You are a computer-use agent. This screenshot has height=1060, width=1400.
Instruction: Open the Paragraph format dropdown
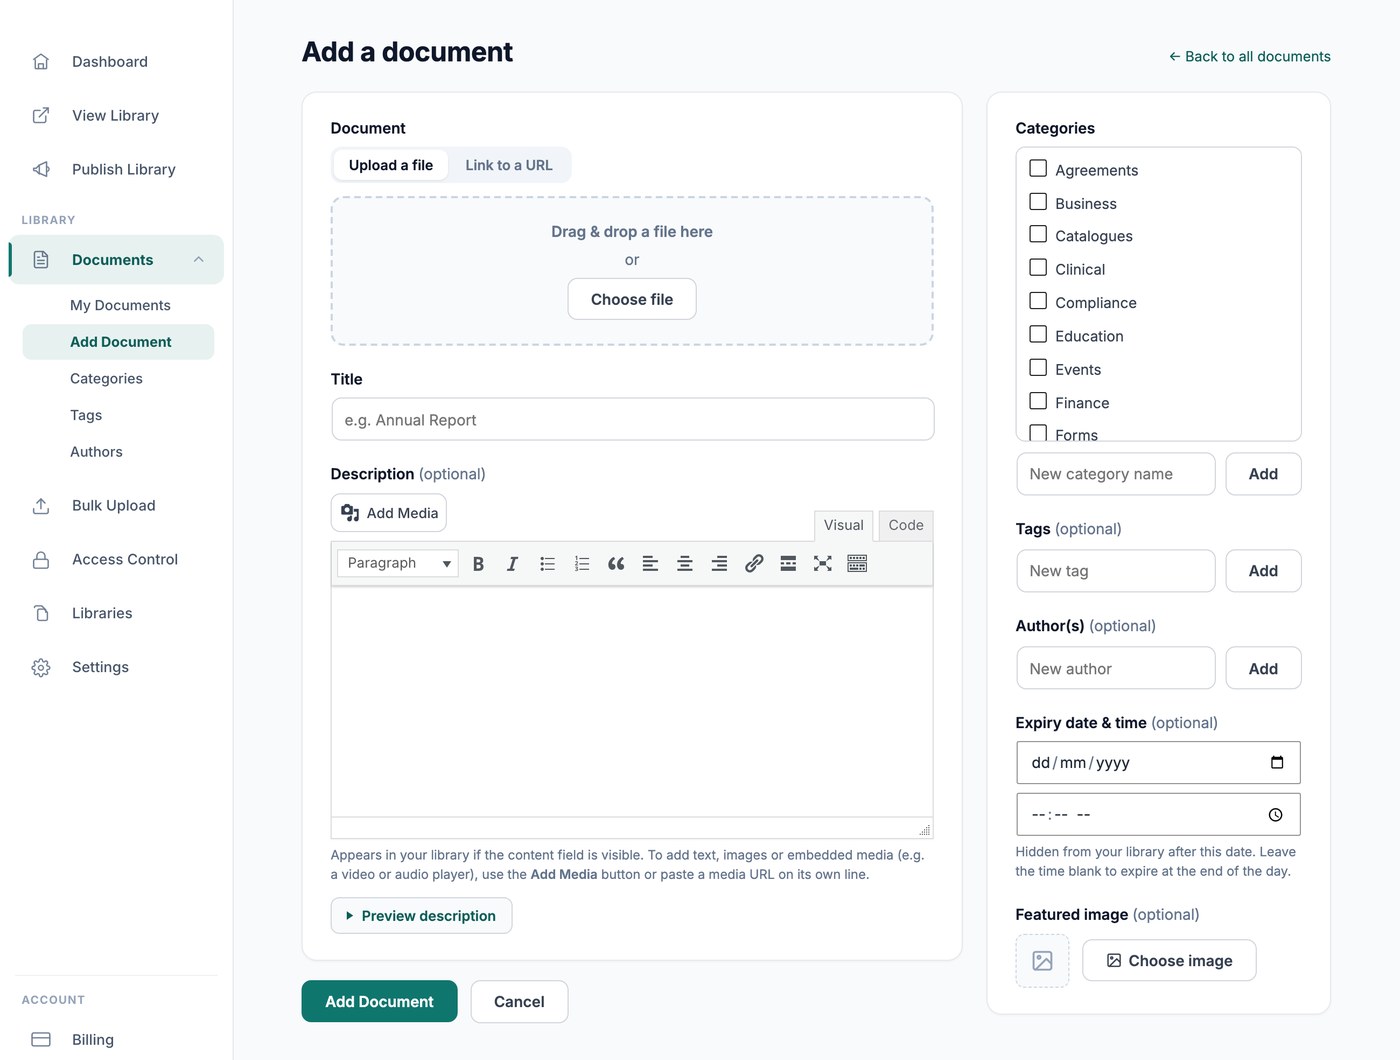[x=398, y=564]
